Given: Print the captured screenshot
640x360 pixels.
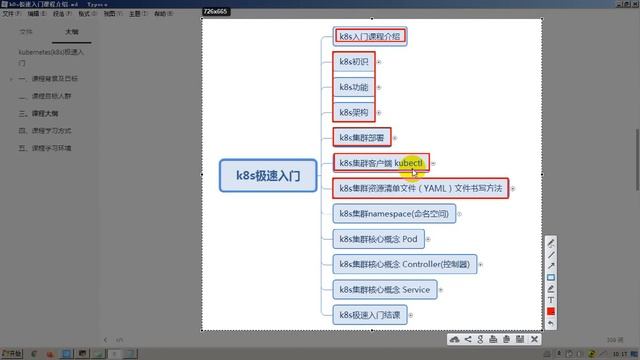Looking at the screenshot, I should click(493, 340).
